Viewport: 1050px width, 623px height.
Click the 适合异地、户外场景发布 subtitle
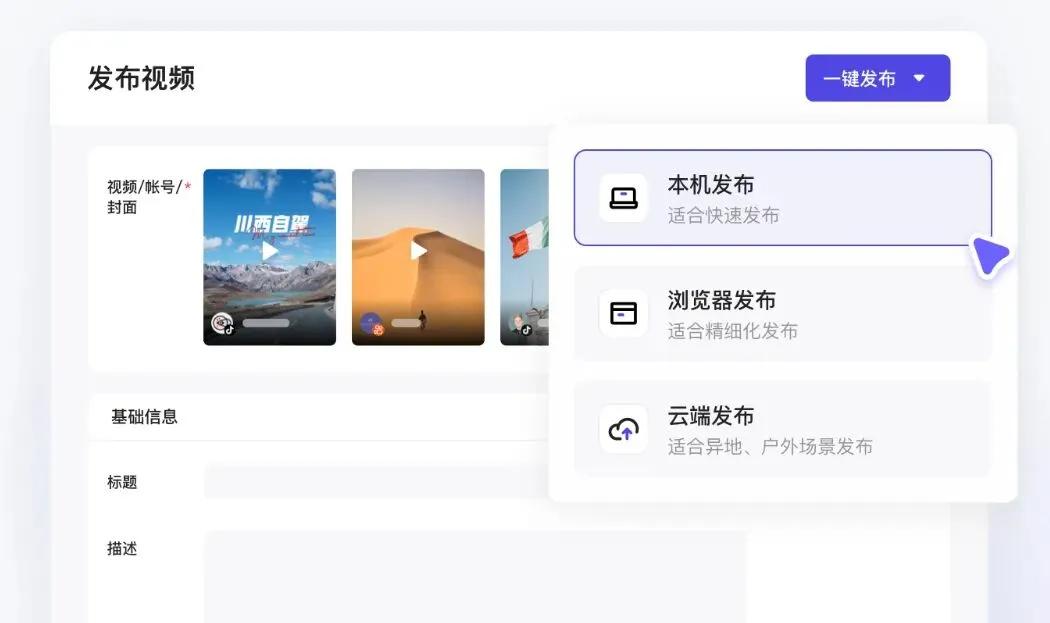click(770, 447)
